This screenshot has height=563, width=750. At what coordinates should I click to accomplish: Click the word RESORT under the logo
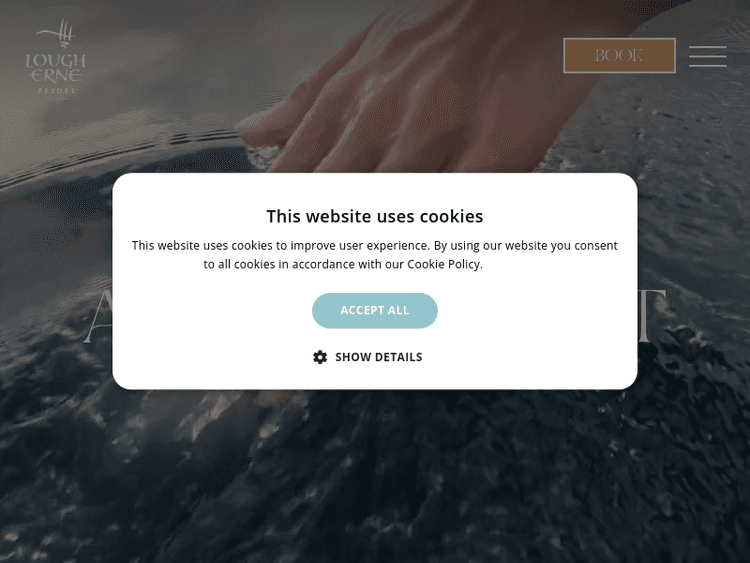click(x=56, y=91)
